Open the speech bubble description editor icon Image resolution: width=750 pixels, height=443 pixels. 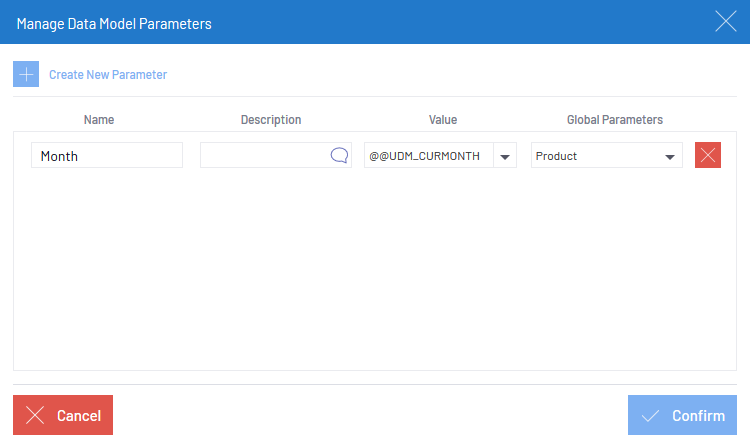pyautogui.click(x=339, y=155)
